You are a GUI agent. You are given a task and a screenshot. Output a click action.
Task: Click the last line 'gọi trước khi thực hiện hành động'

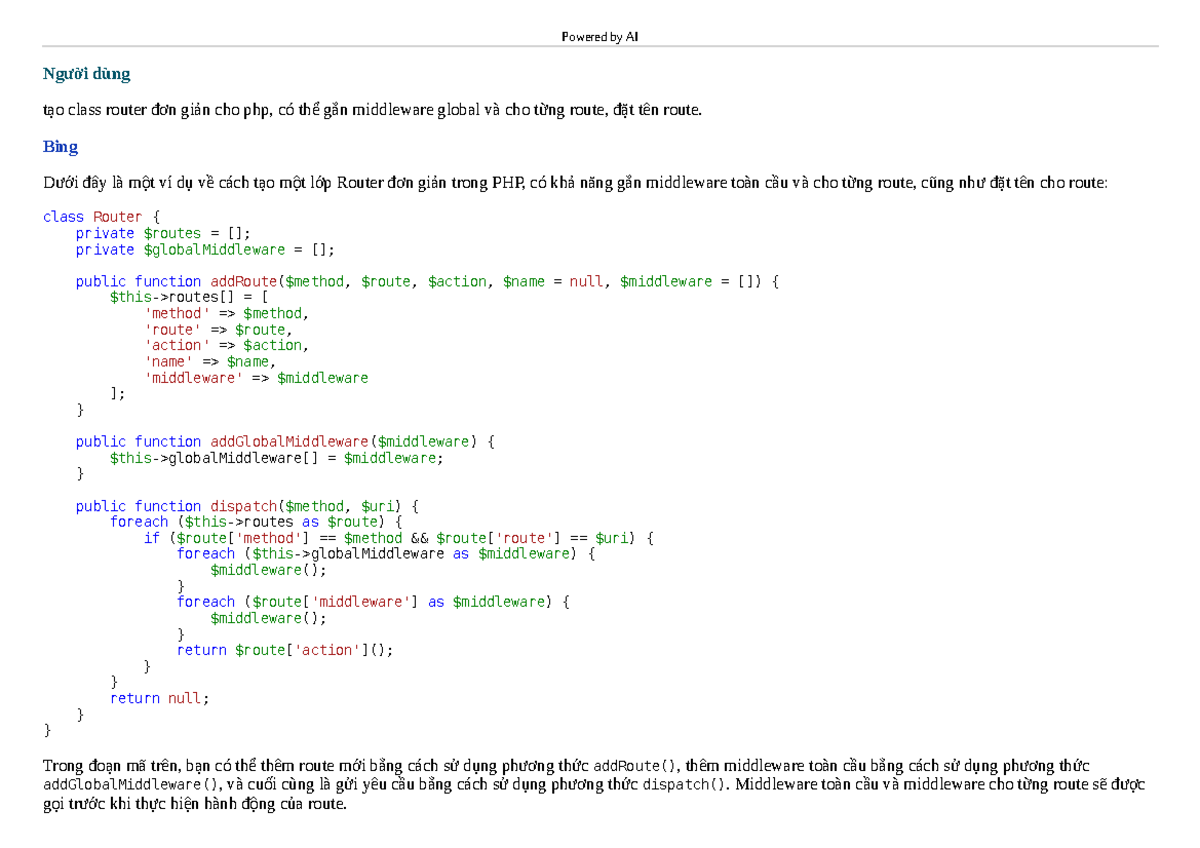click(x=194, y=802)
